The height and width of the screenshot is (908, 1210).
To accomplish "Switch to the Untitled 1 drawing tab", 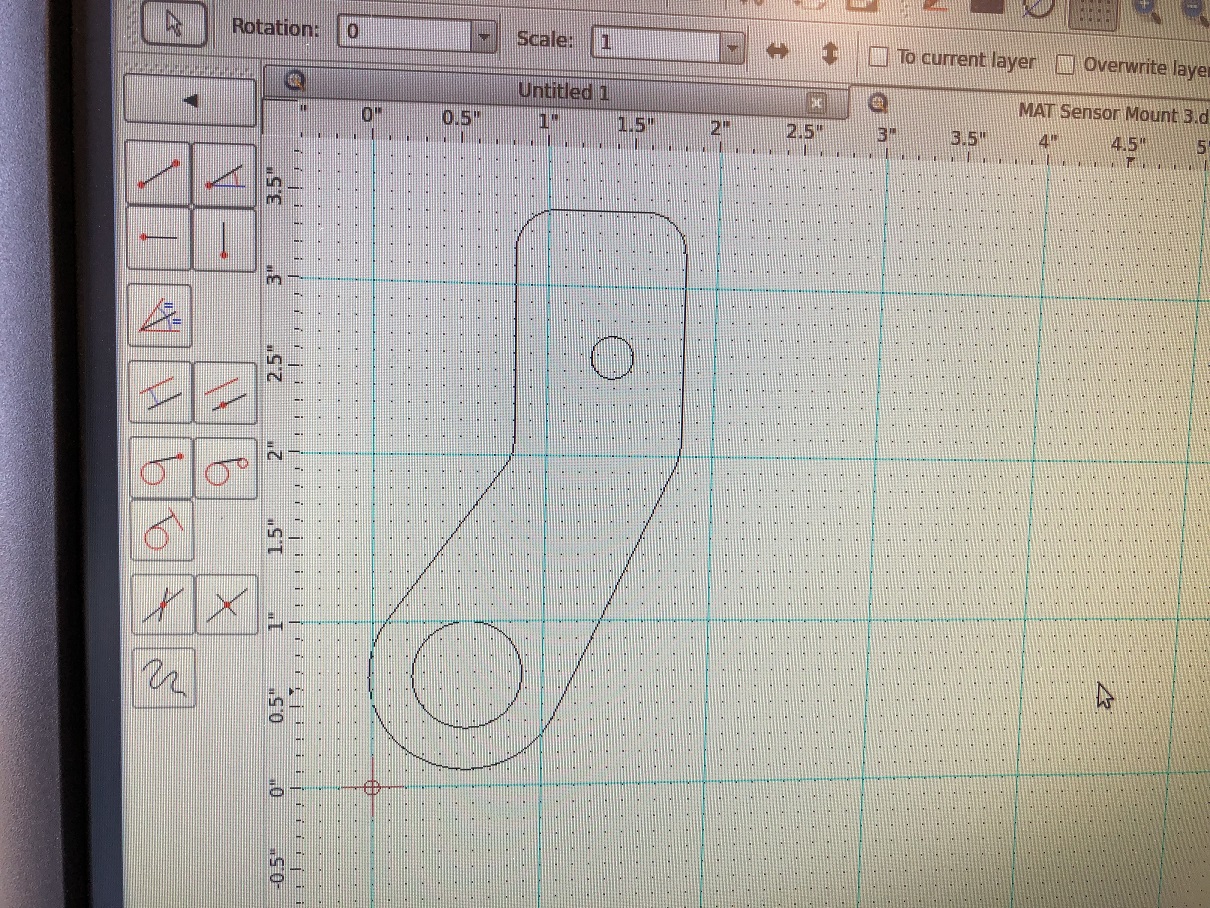I will [562, 92].
